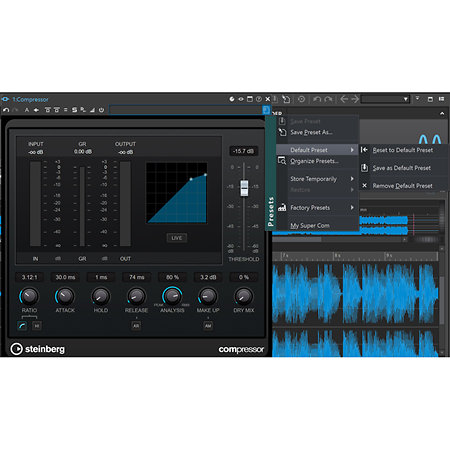Screen dimensions: 450x450
Task: Click the 1 ms hold value
Action: pos(101,277)
